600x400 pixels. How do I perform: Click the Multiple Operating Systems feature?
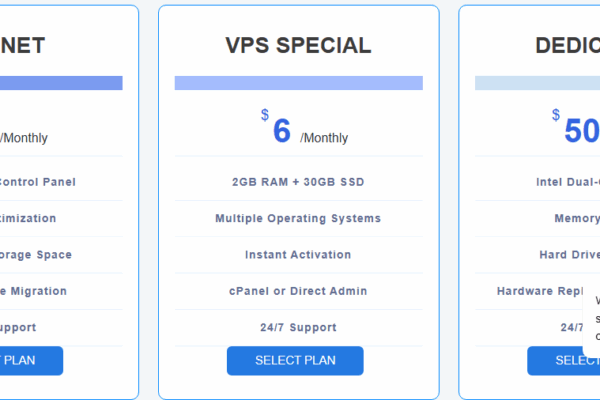pos(298,218)
